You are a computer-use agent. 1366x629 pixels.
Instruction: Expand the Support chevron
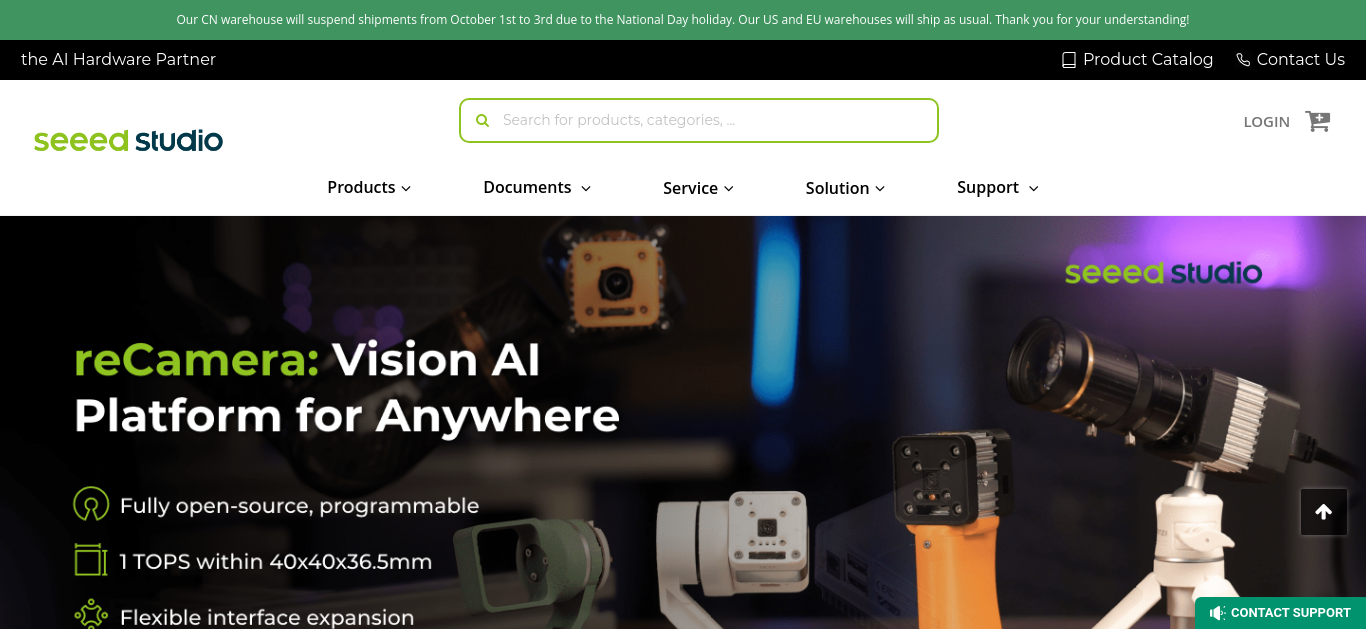coord(1034,188)
